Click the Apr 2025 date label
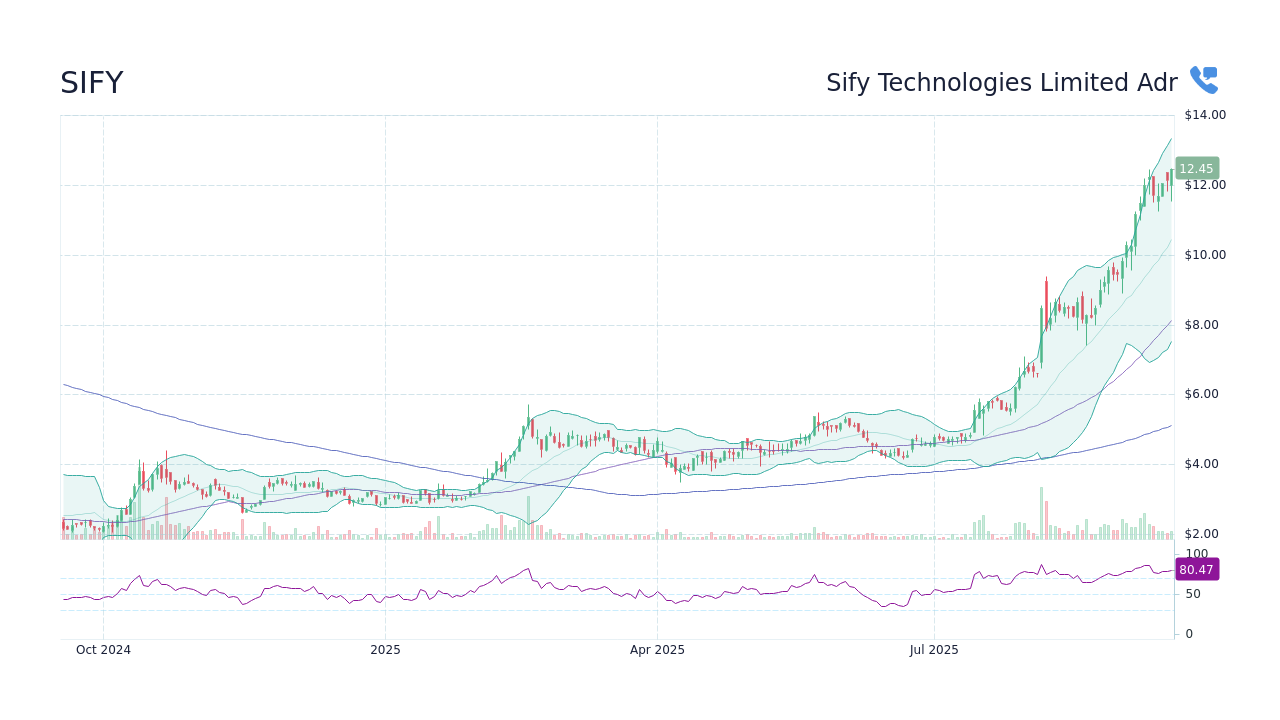This screenshot has height=720, width=1280. (x=657, y=649)
